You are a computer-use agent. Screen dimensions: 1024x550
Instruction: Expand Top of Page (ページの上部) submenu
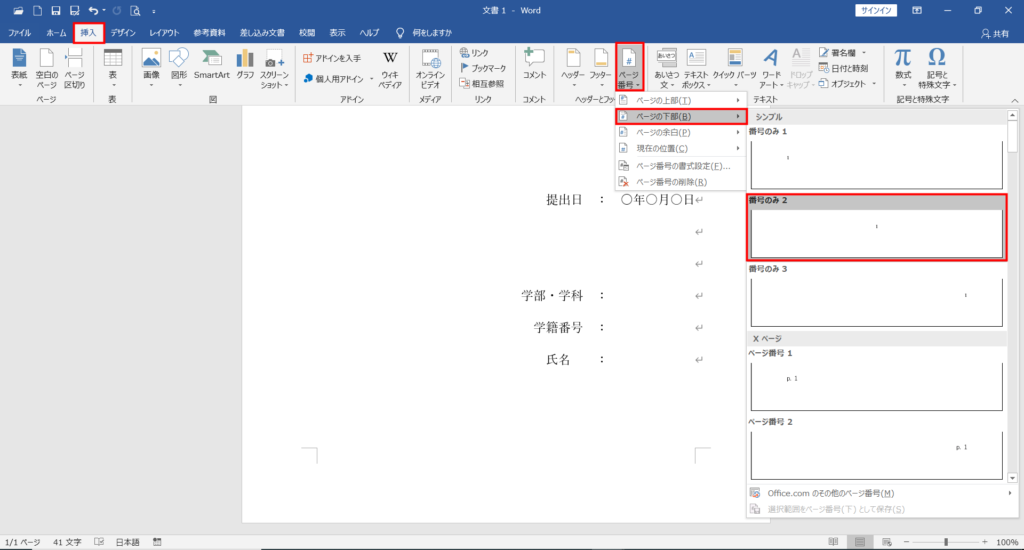(x=680, y=100)
